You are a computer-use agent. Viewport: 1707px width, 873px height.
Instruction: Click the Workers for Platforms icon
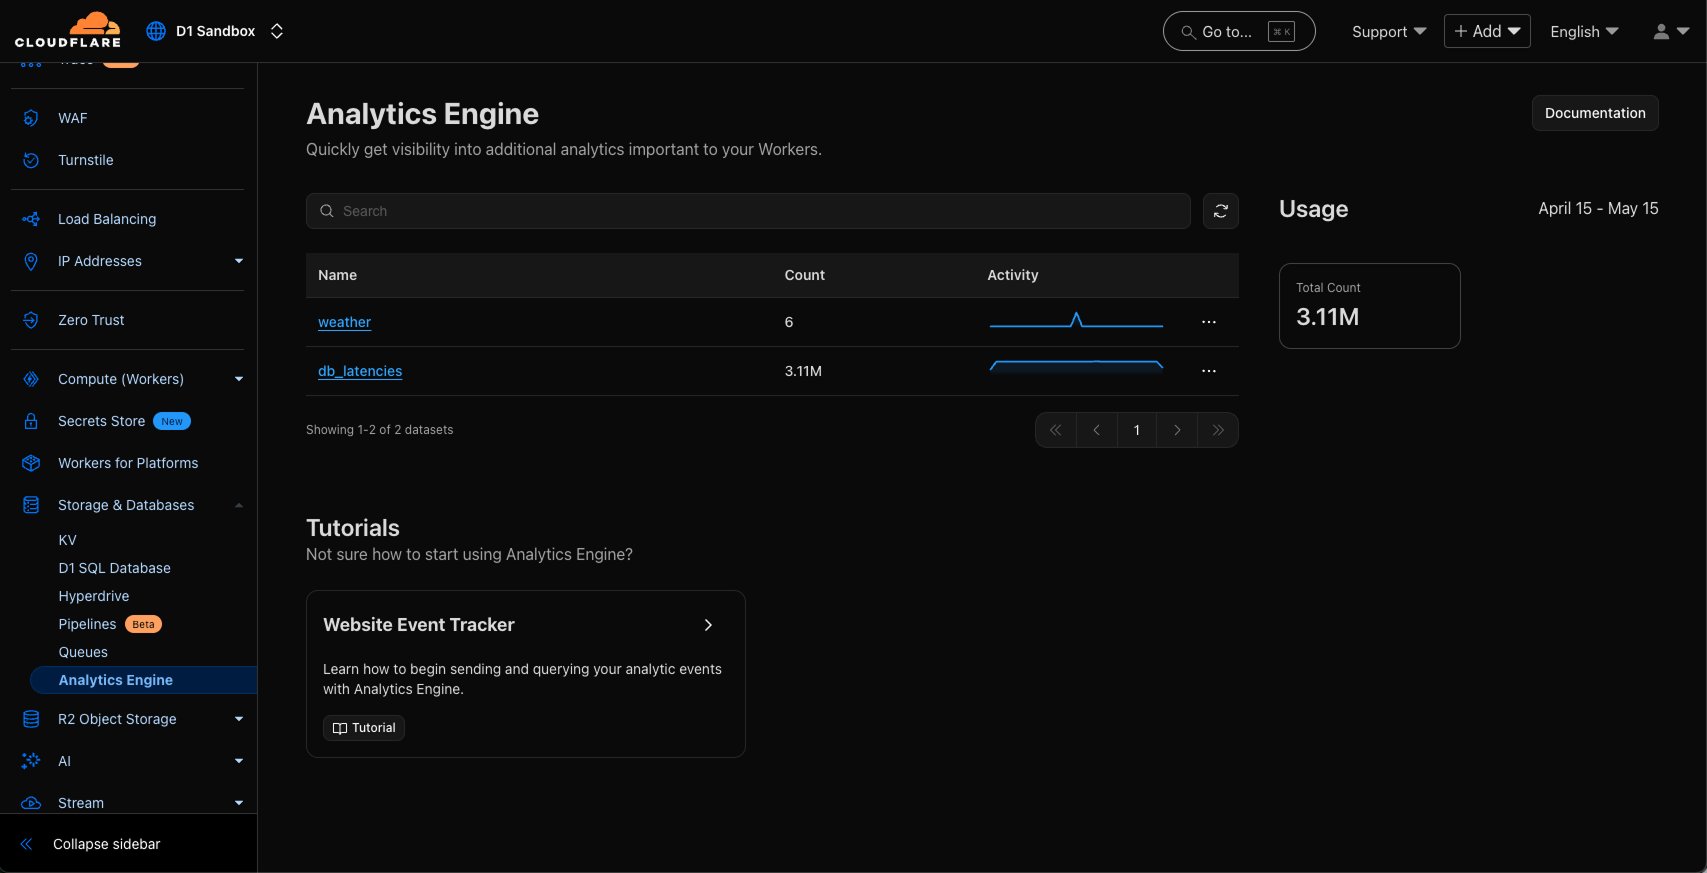(31, 463)
